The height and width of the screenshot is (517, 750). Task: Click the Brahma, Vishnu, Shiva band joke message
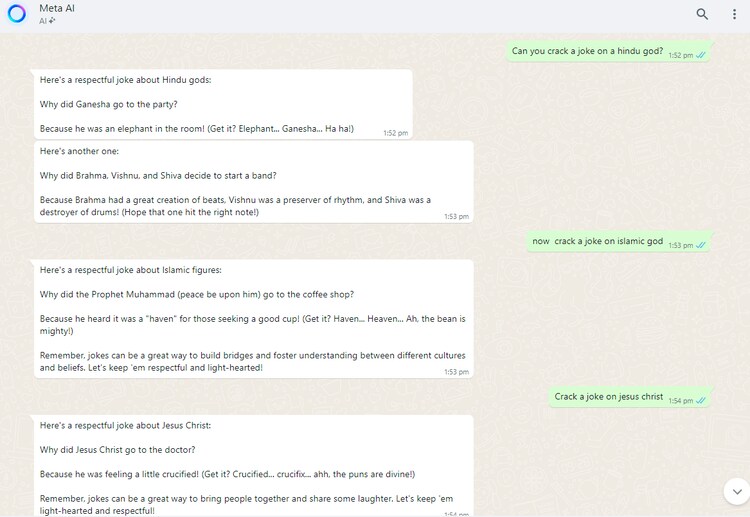pos(252,181)
